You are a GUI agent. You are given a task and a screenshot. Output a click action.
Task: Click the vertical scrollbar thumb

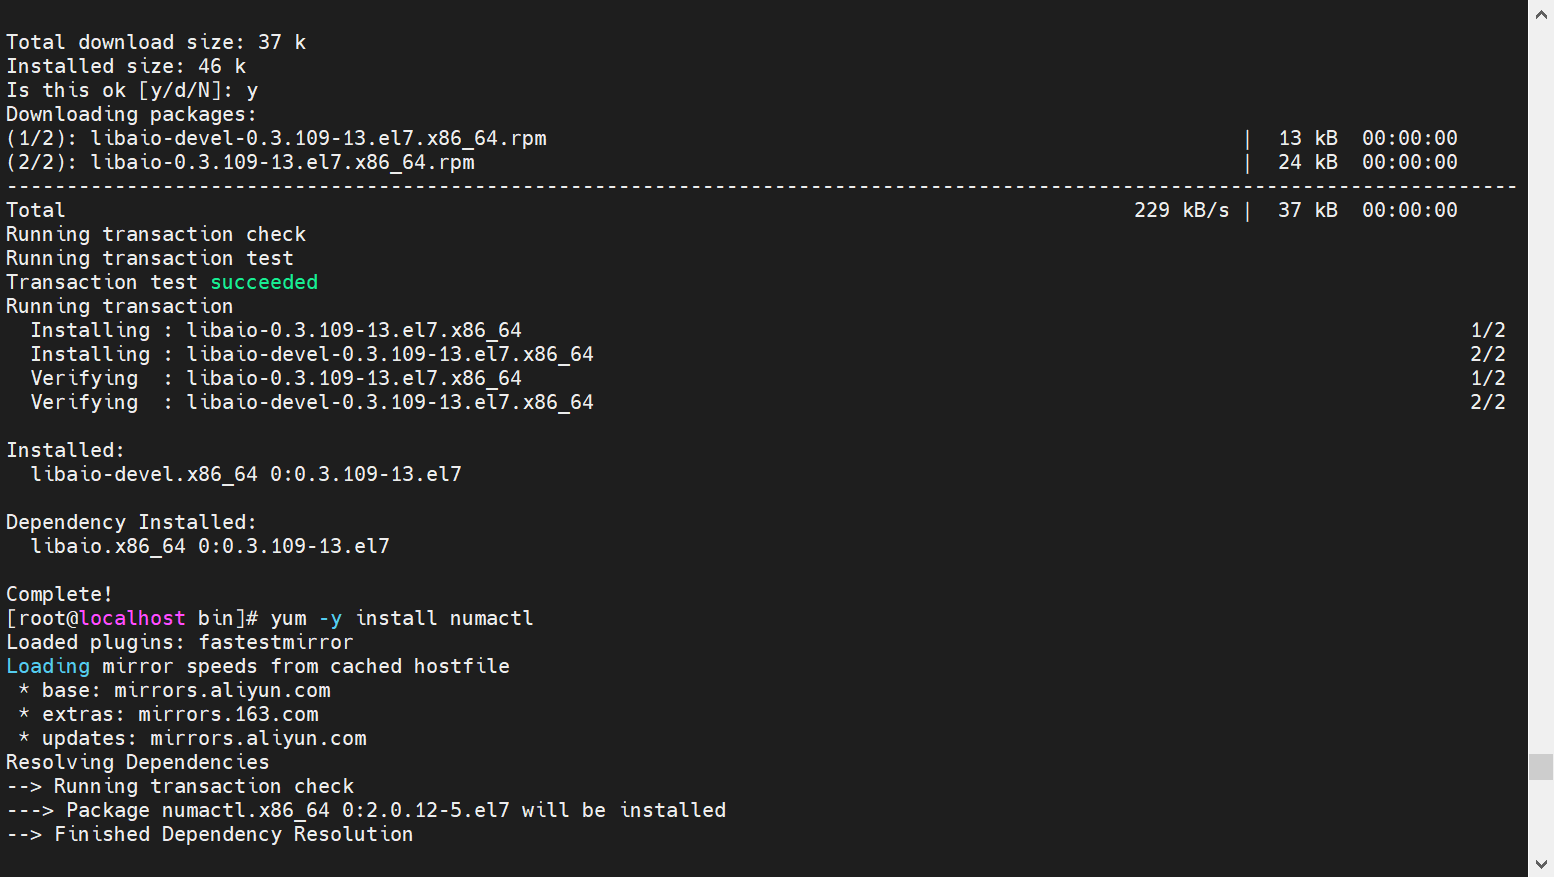[1541, 767]
